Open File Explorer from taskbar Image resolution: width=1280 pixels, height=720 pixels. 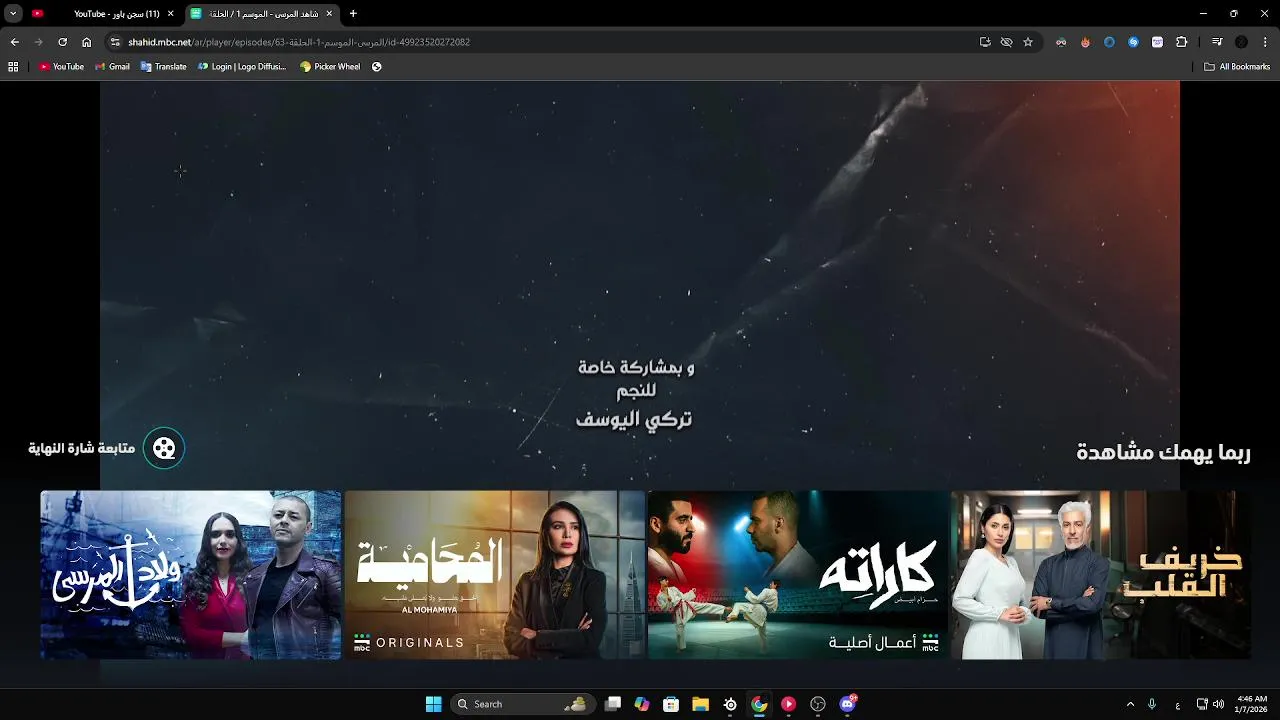[701, 704]
